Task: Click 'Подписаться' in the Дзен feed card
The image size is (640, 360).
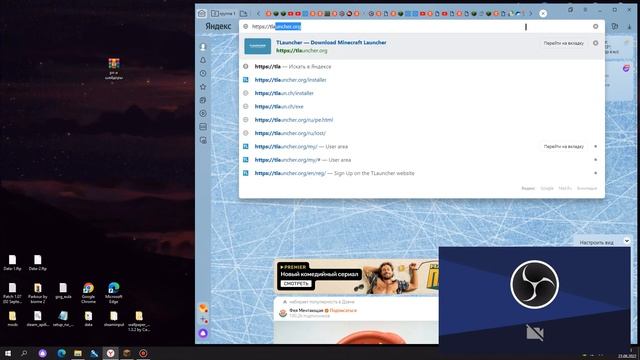Action: coord(343,311)
